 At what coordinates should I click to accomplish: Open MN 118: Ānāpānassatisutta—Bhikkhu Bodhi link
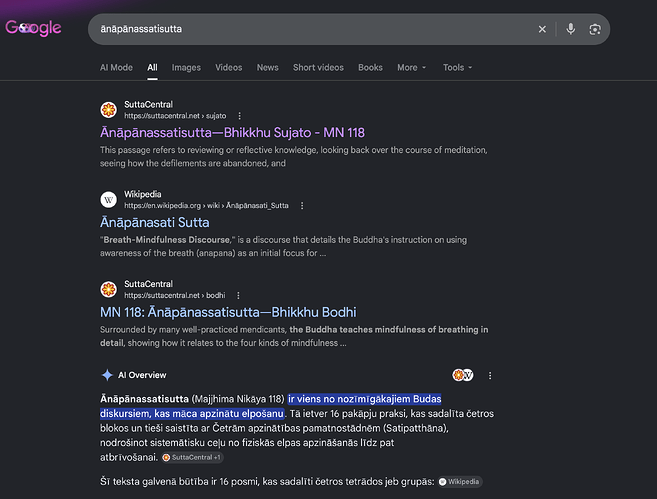coord(228,312)
